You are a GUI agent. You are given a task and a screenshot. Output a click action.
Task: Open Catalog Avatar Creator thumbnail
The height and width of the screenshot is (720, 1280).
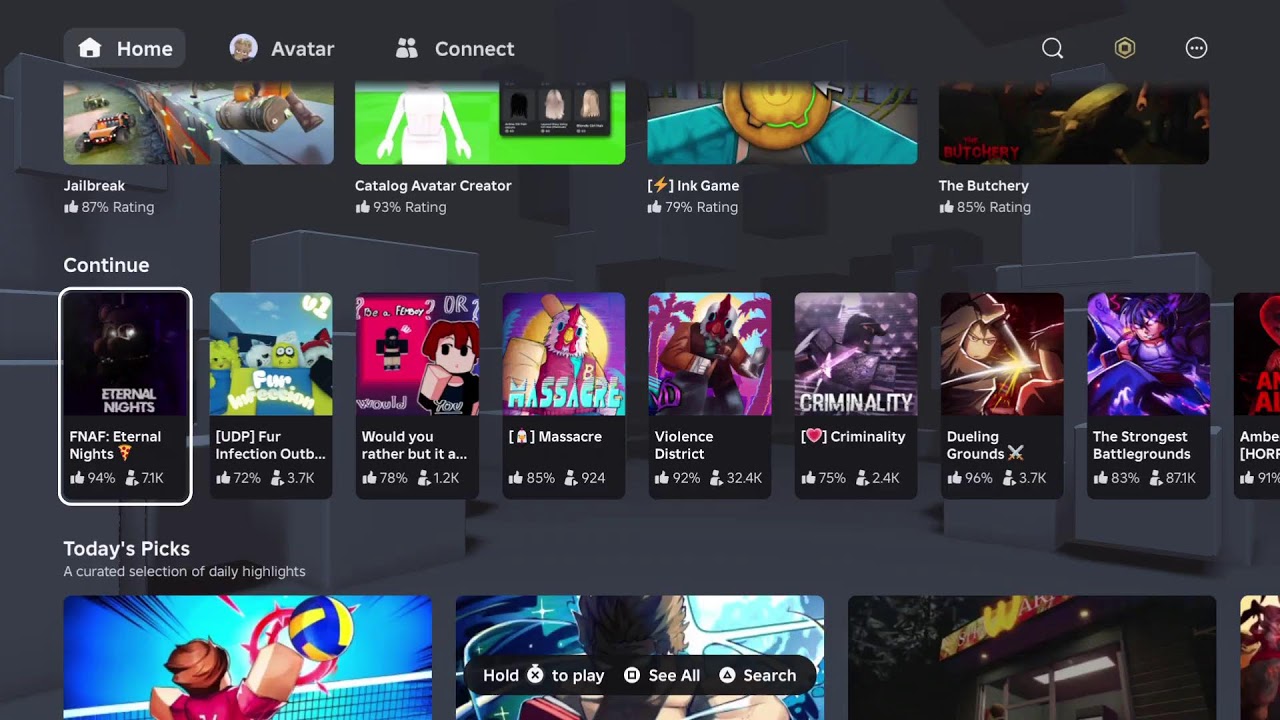click(x=490, y=122)
